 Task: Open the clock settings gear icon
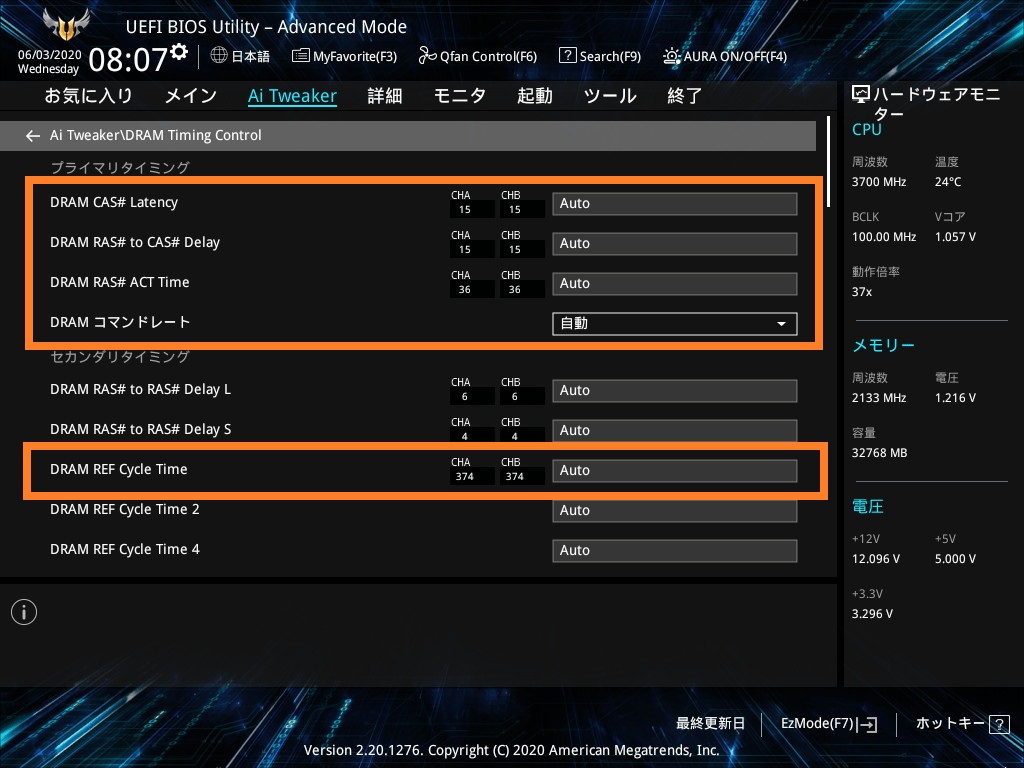(179, 51)
